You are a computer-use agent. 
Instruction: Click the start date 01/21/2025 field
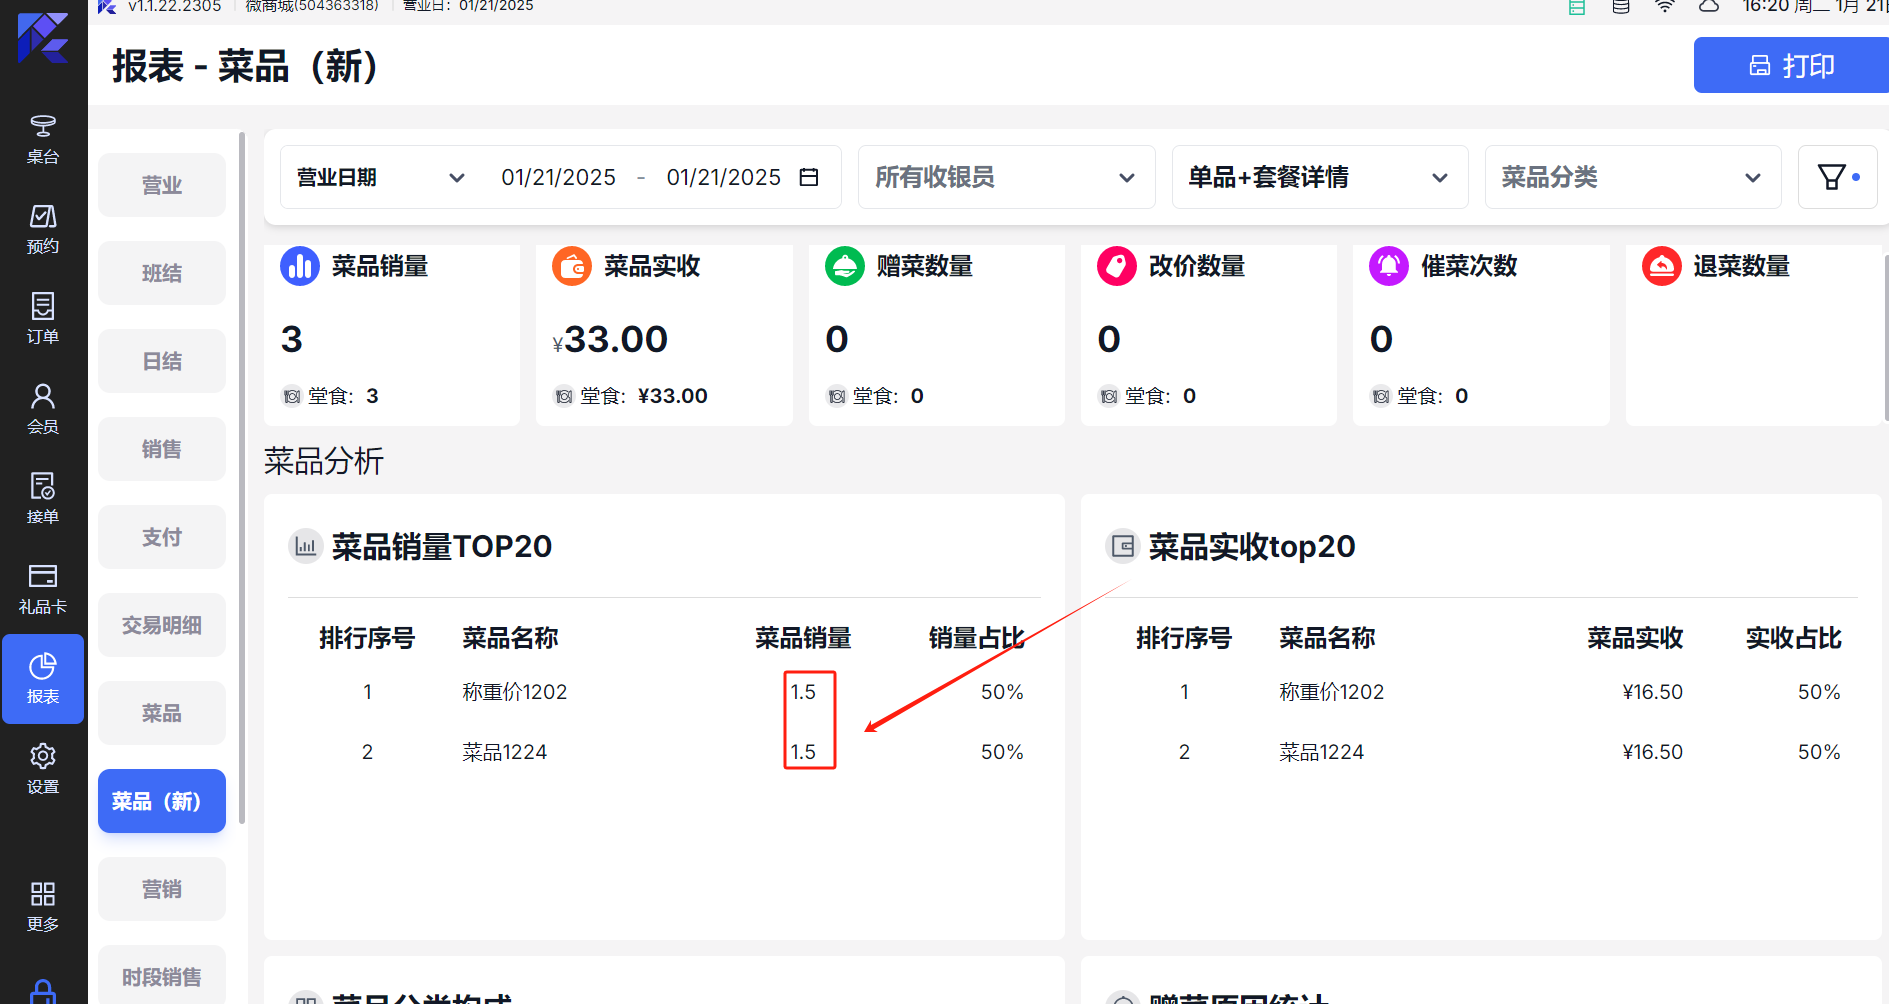click(558, 177)
